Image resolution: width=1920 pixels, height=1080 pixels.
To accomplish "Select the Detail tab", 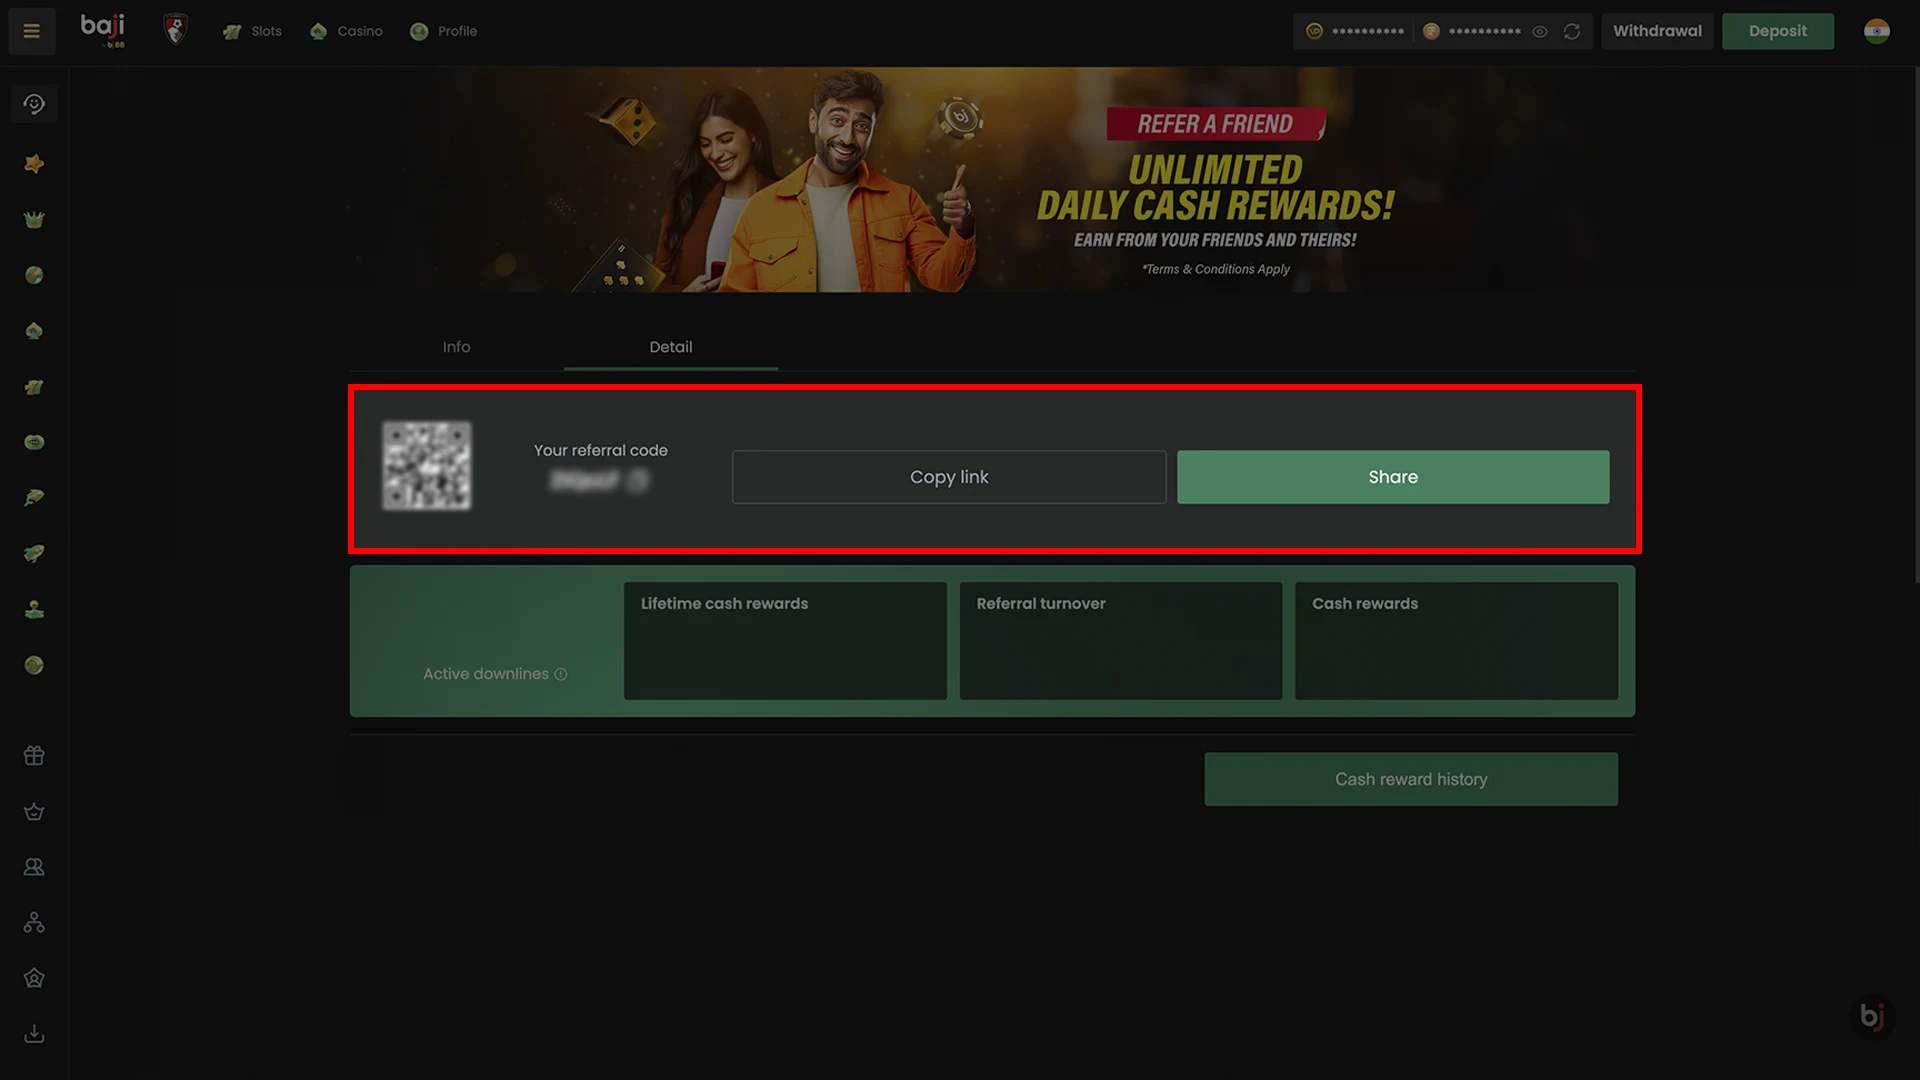I will pos(670,347).
